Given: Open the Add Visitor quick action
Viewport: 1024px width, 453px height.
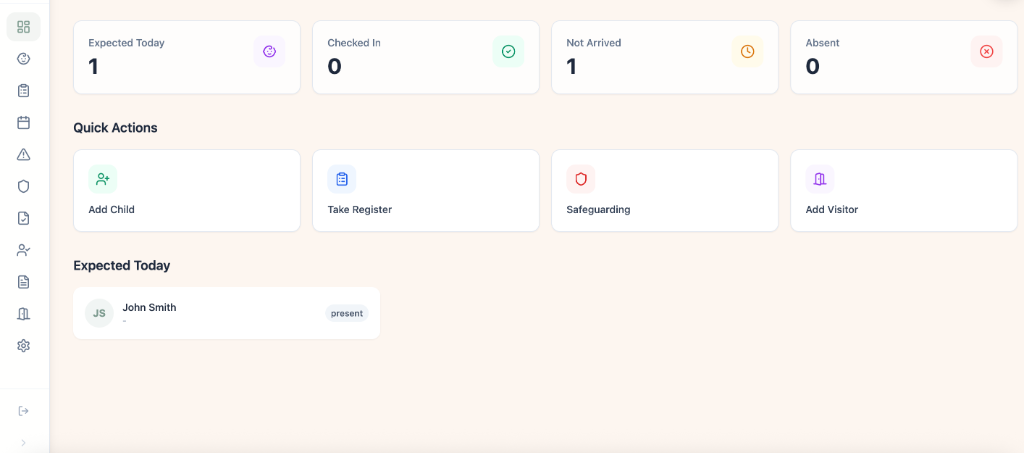Looking at the screenshot, I should coord(904,191).
